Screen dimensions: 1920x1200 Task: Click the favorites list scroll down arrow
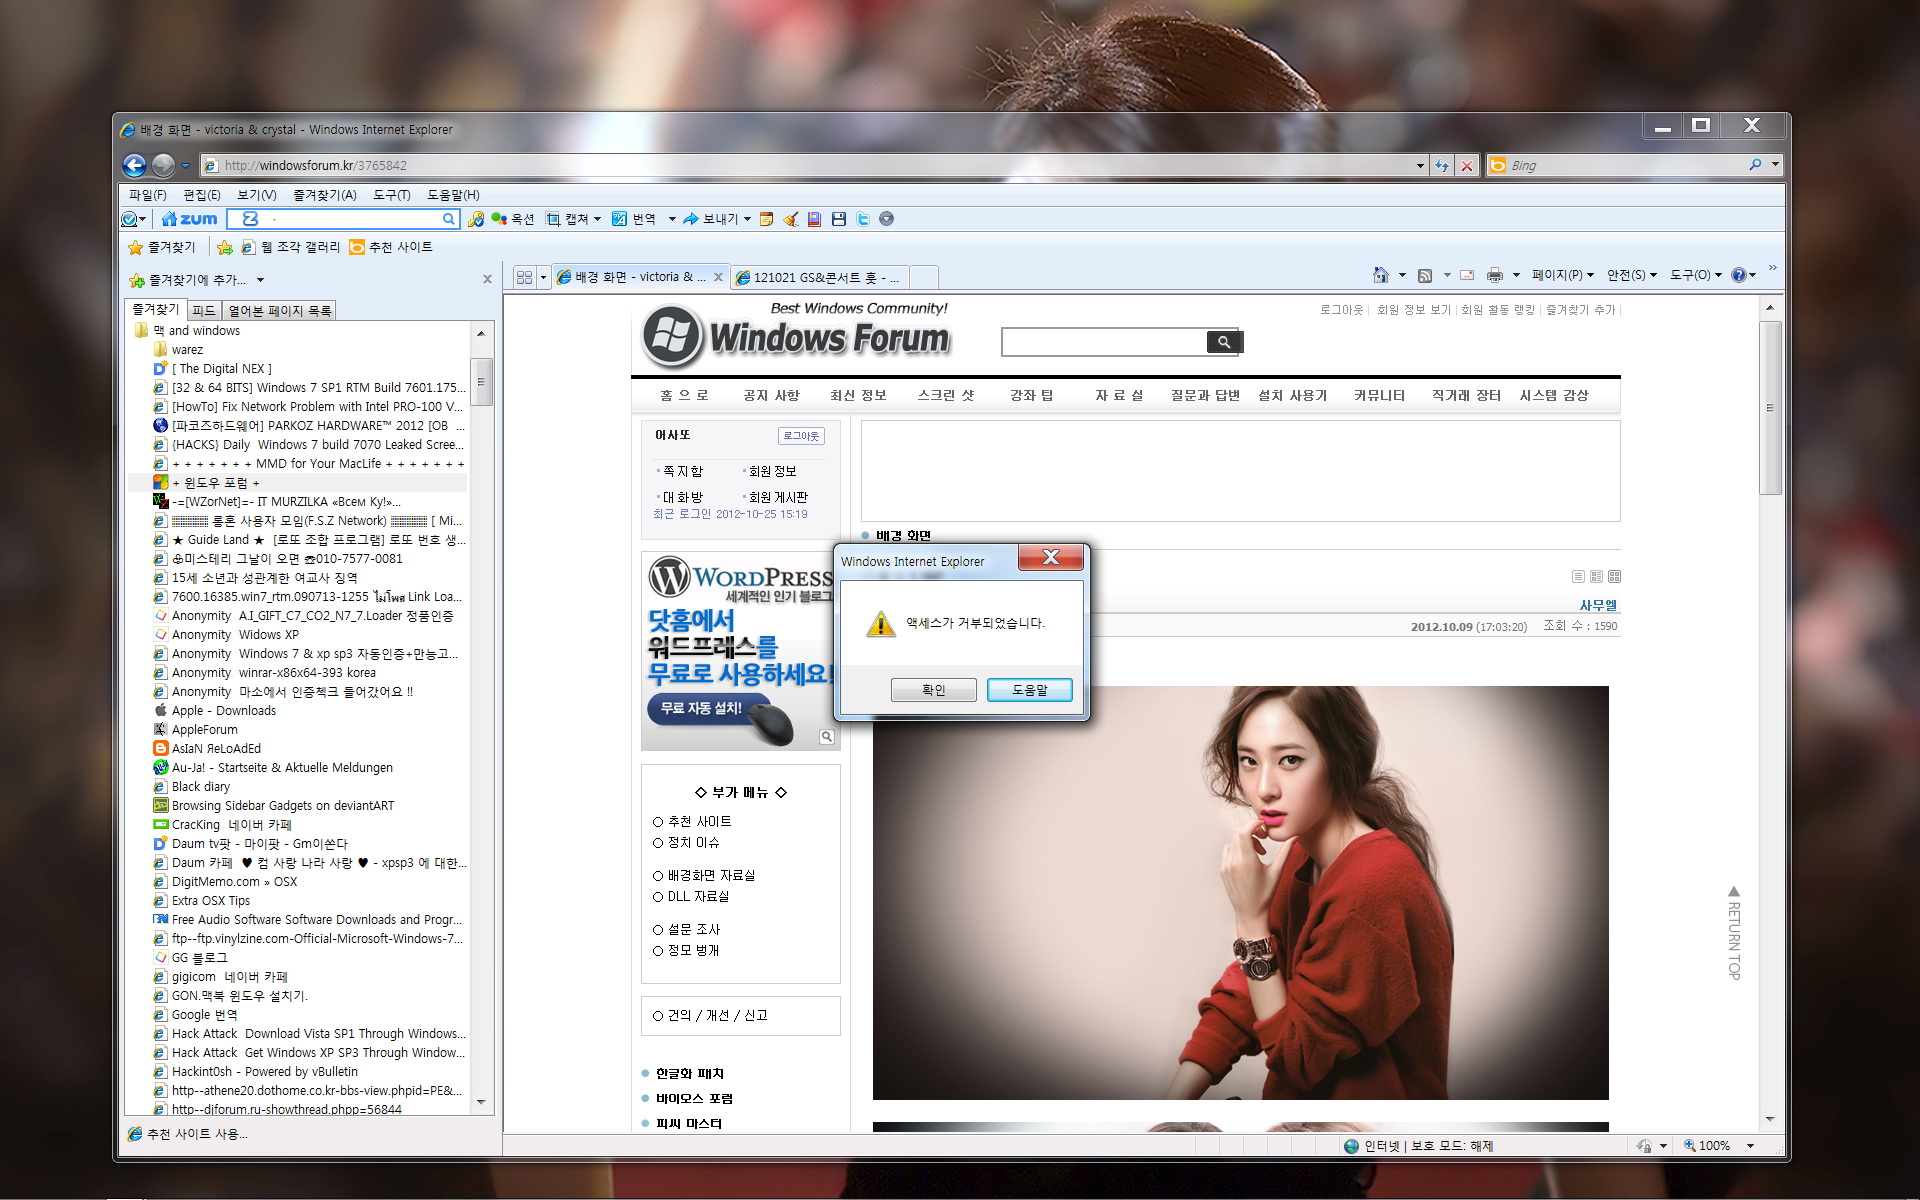[x=481, y=1102]
